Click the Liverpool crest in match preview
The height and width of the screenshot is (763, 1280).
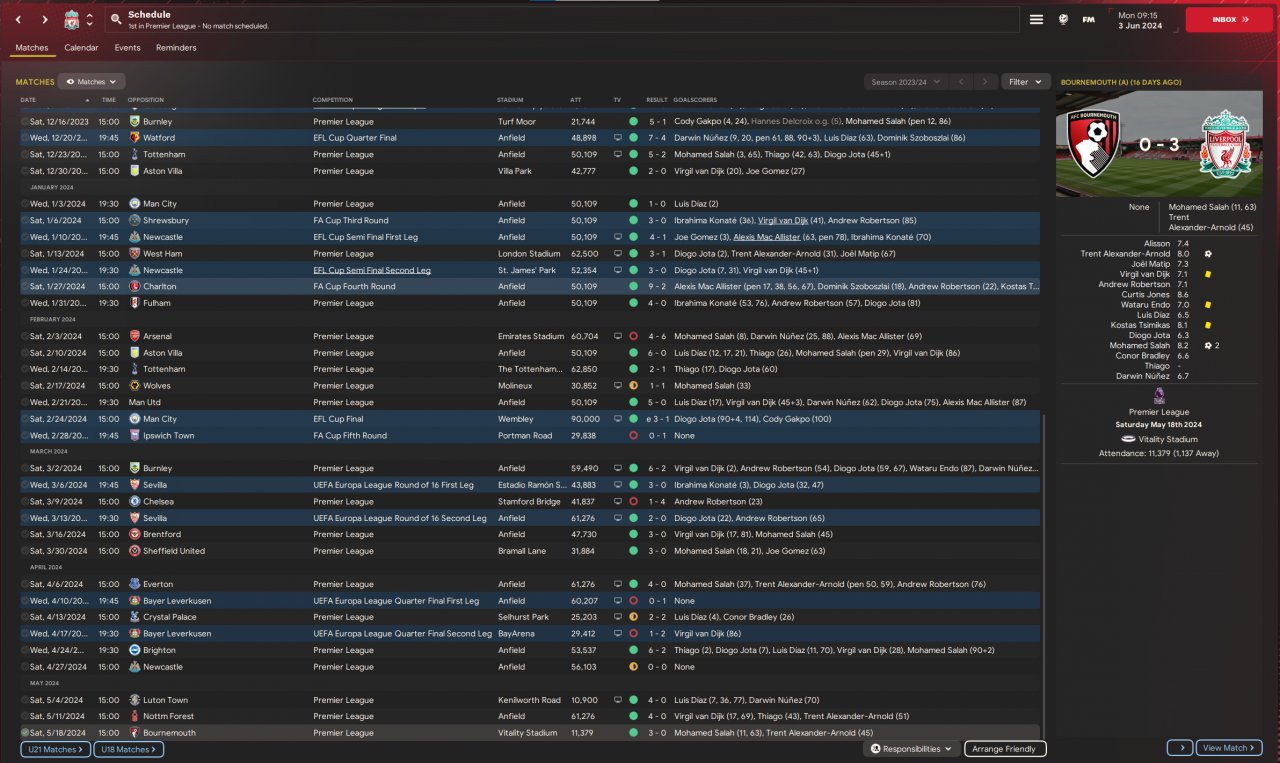[1226, 145]
